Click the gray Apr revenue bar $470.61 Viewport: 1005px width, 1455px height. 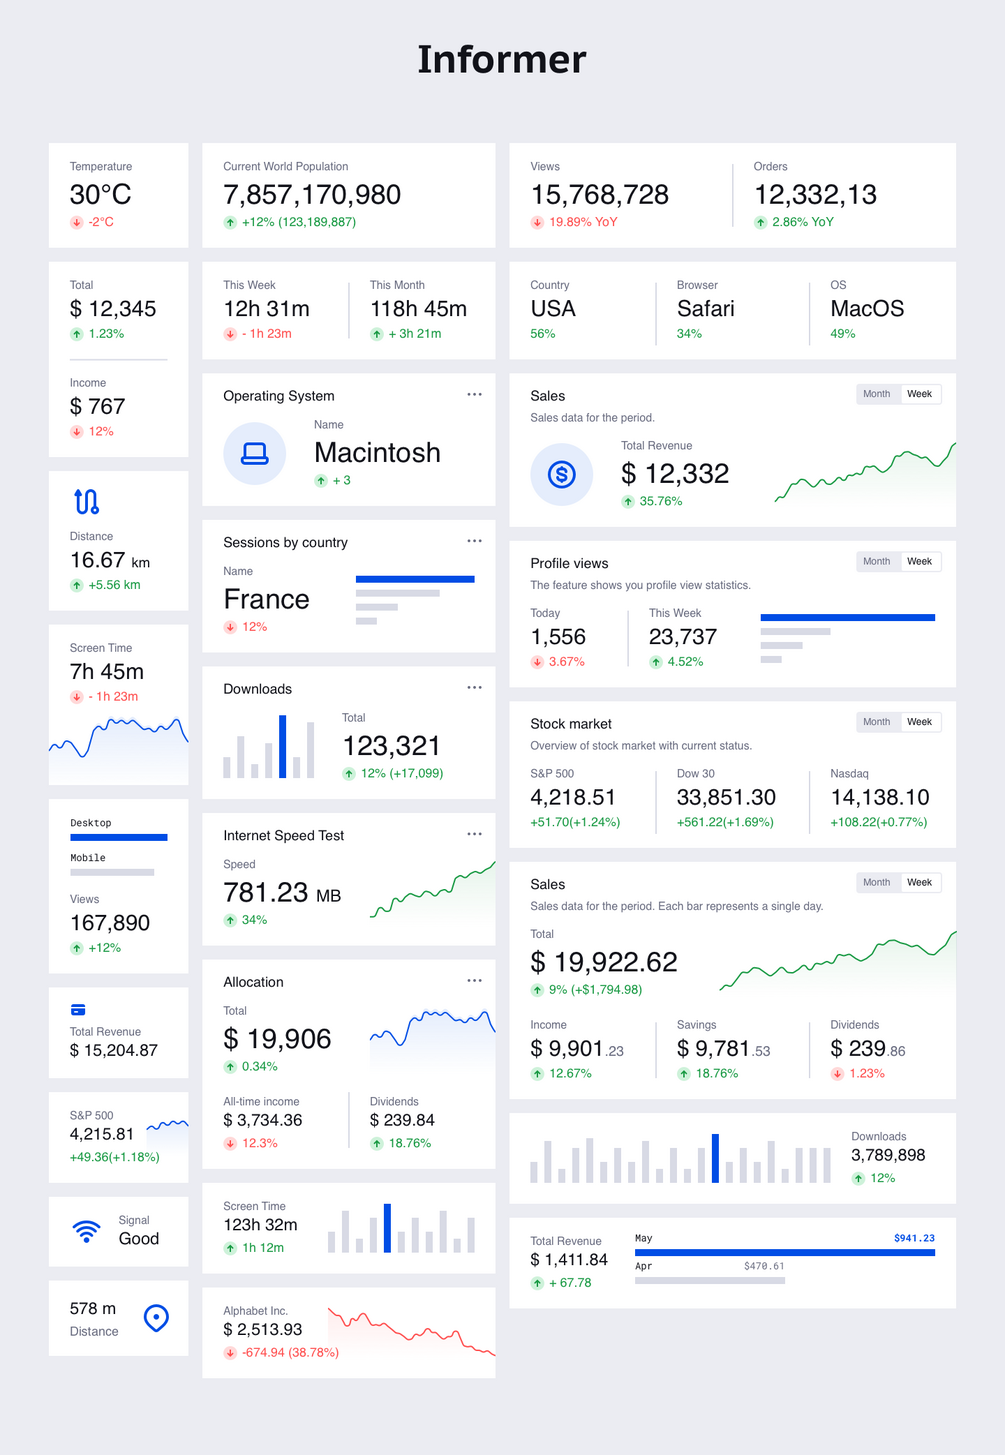point(710,1281)
